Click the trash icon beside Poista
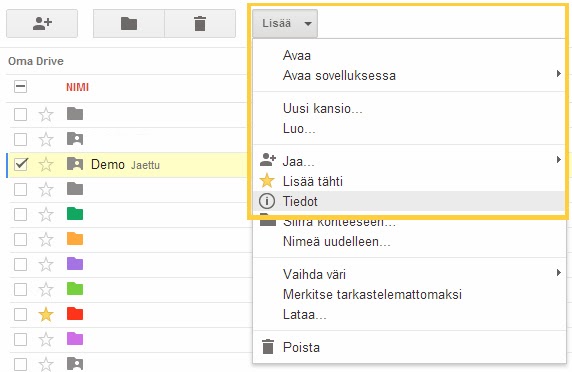572x372 pixels. (x=268, y=347)
